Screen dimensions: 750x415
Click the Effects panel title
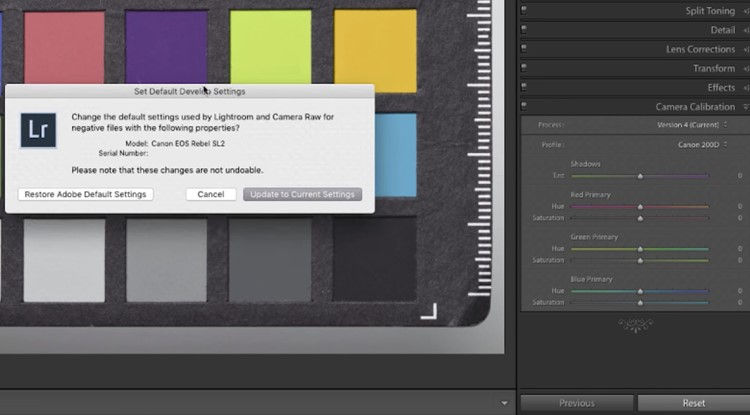(x=721, y=87)
